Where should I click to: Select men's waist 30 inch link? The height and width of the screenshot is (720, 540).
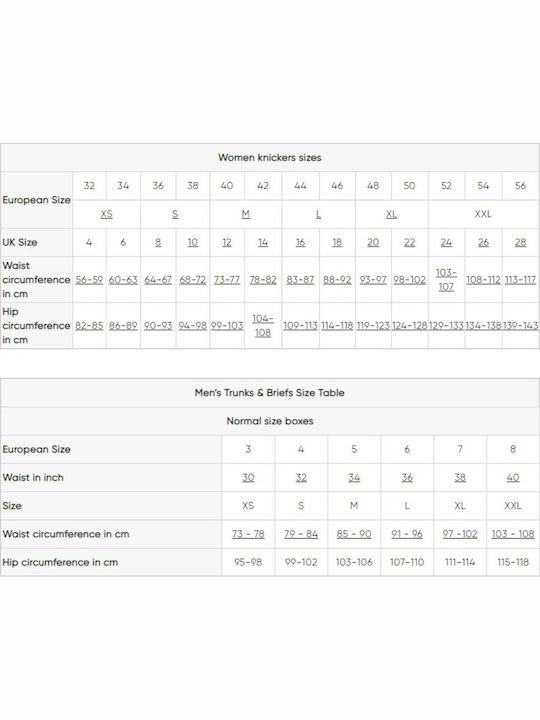click(248, 478)
